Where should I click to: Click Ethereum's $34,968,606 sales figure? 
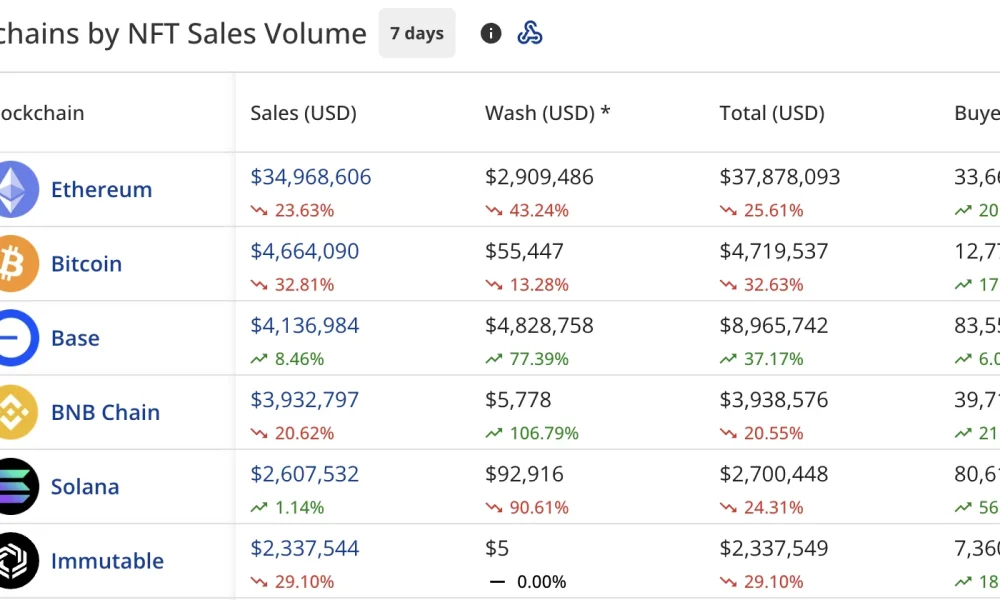point(310,176)
